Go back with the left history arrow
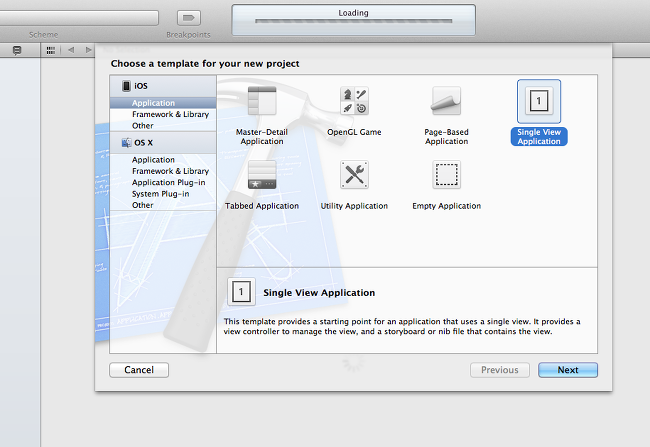 pyautogui.click(x=71, y=50)
